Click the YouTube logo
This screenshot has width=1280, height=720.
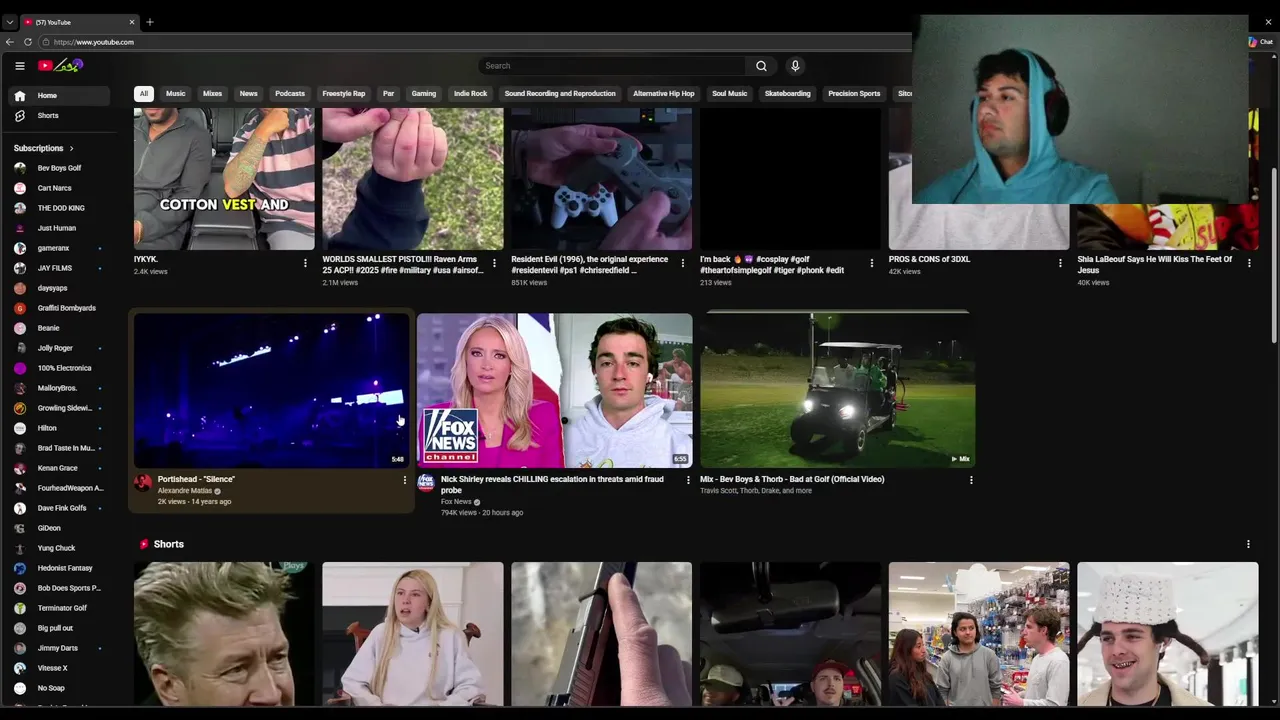click(60, 66)
